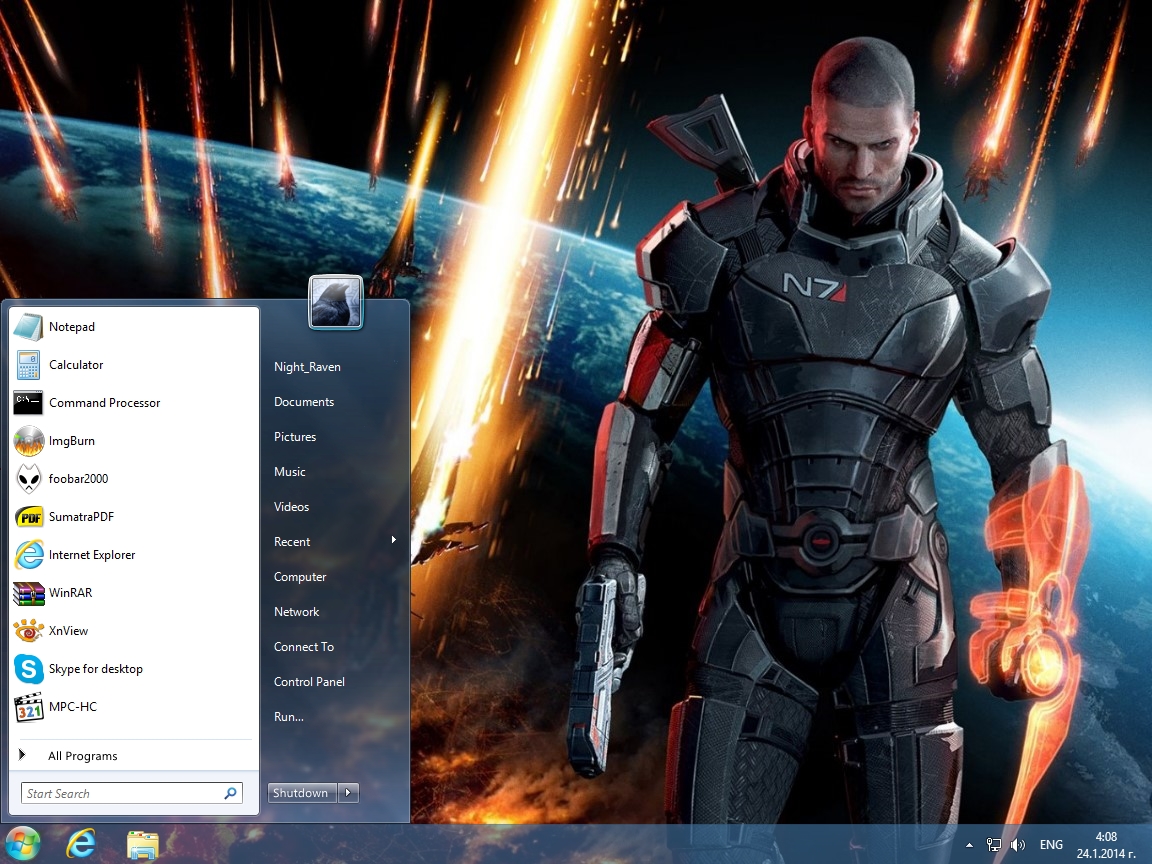Open ImgBurn using its flame disc icon

pyautogui.click(x=29, y=441)
